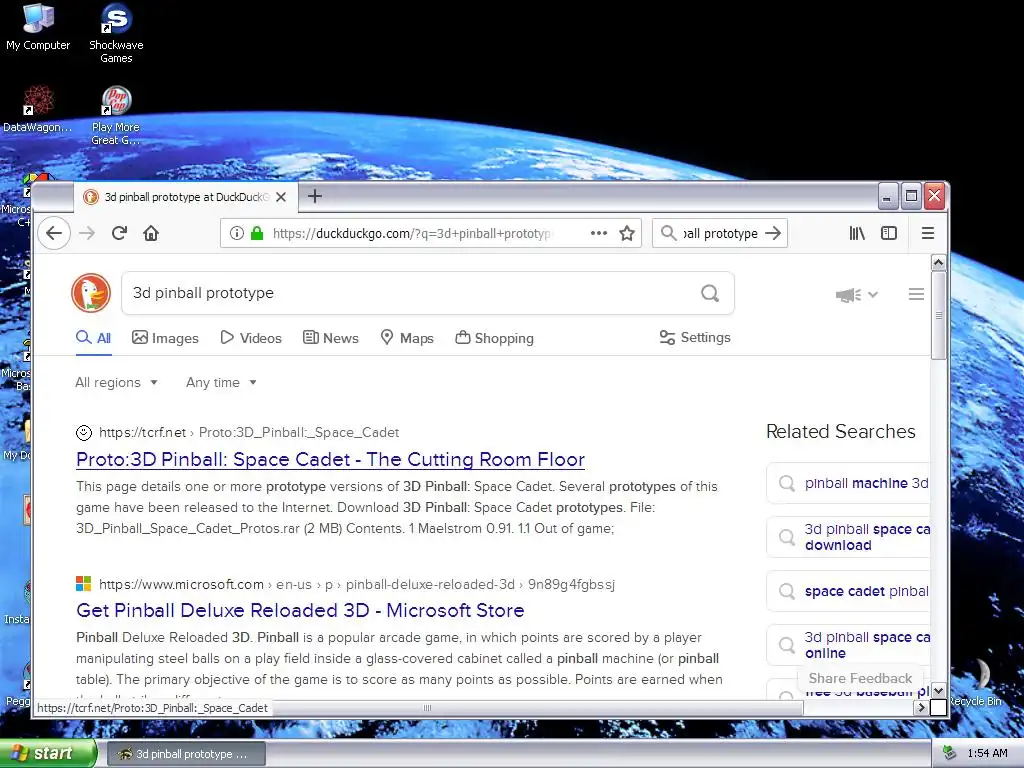
Task: Show site information icon in address bar
Action: pyautogui.click(x=237, y=233)
